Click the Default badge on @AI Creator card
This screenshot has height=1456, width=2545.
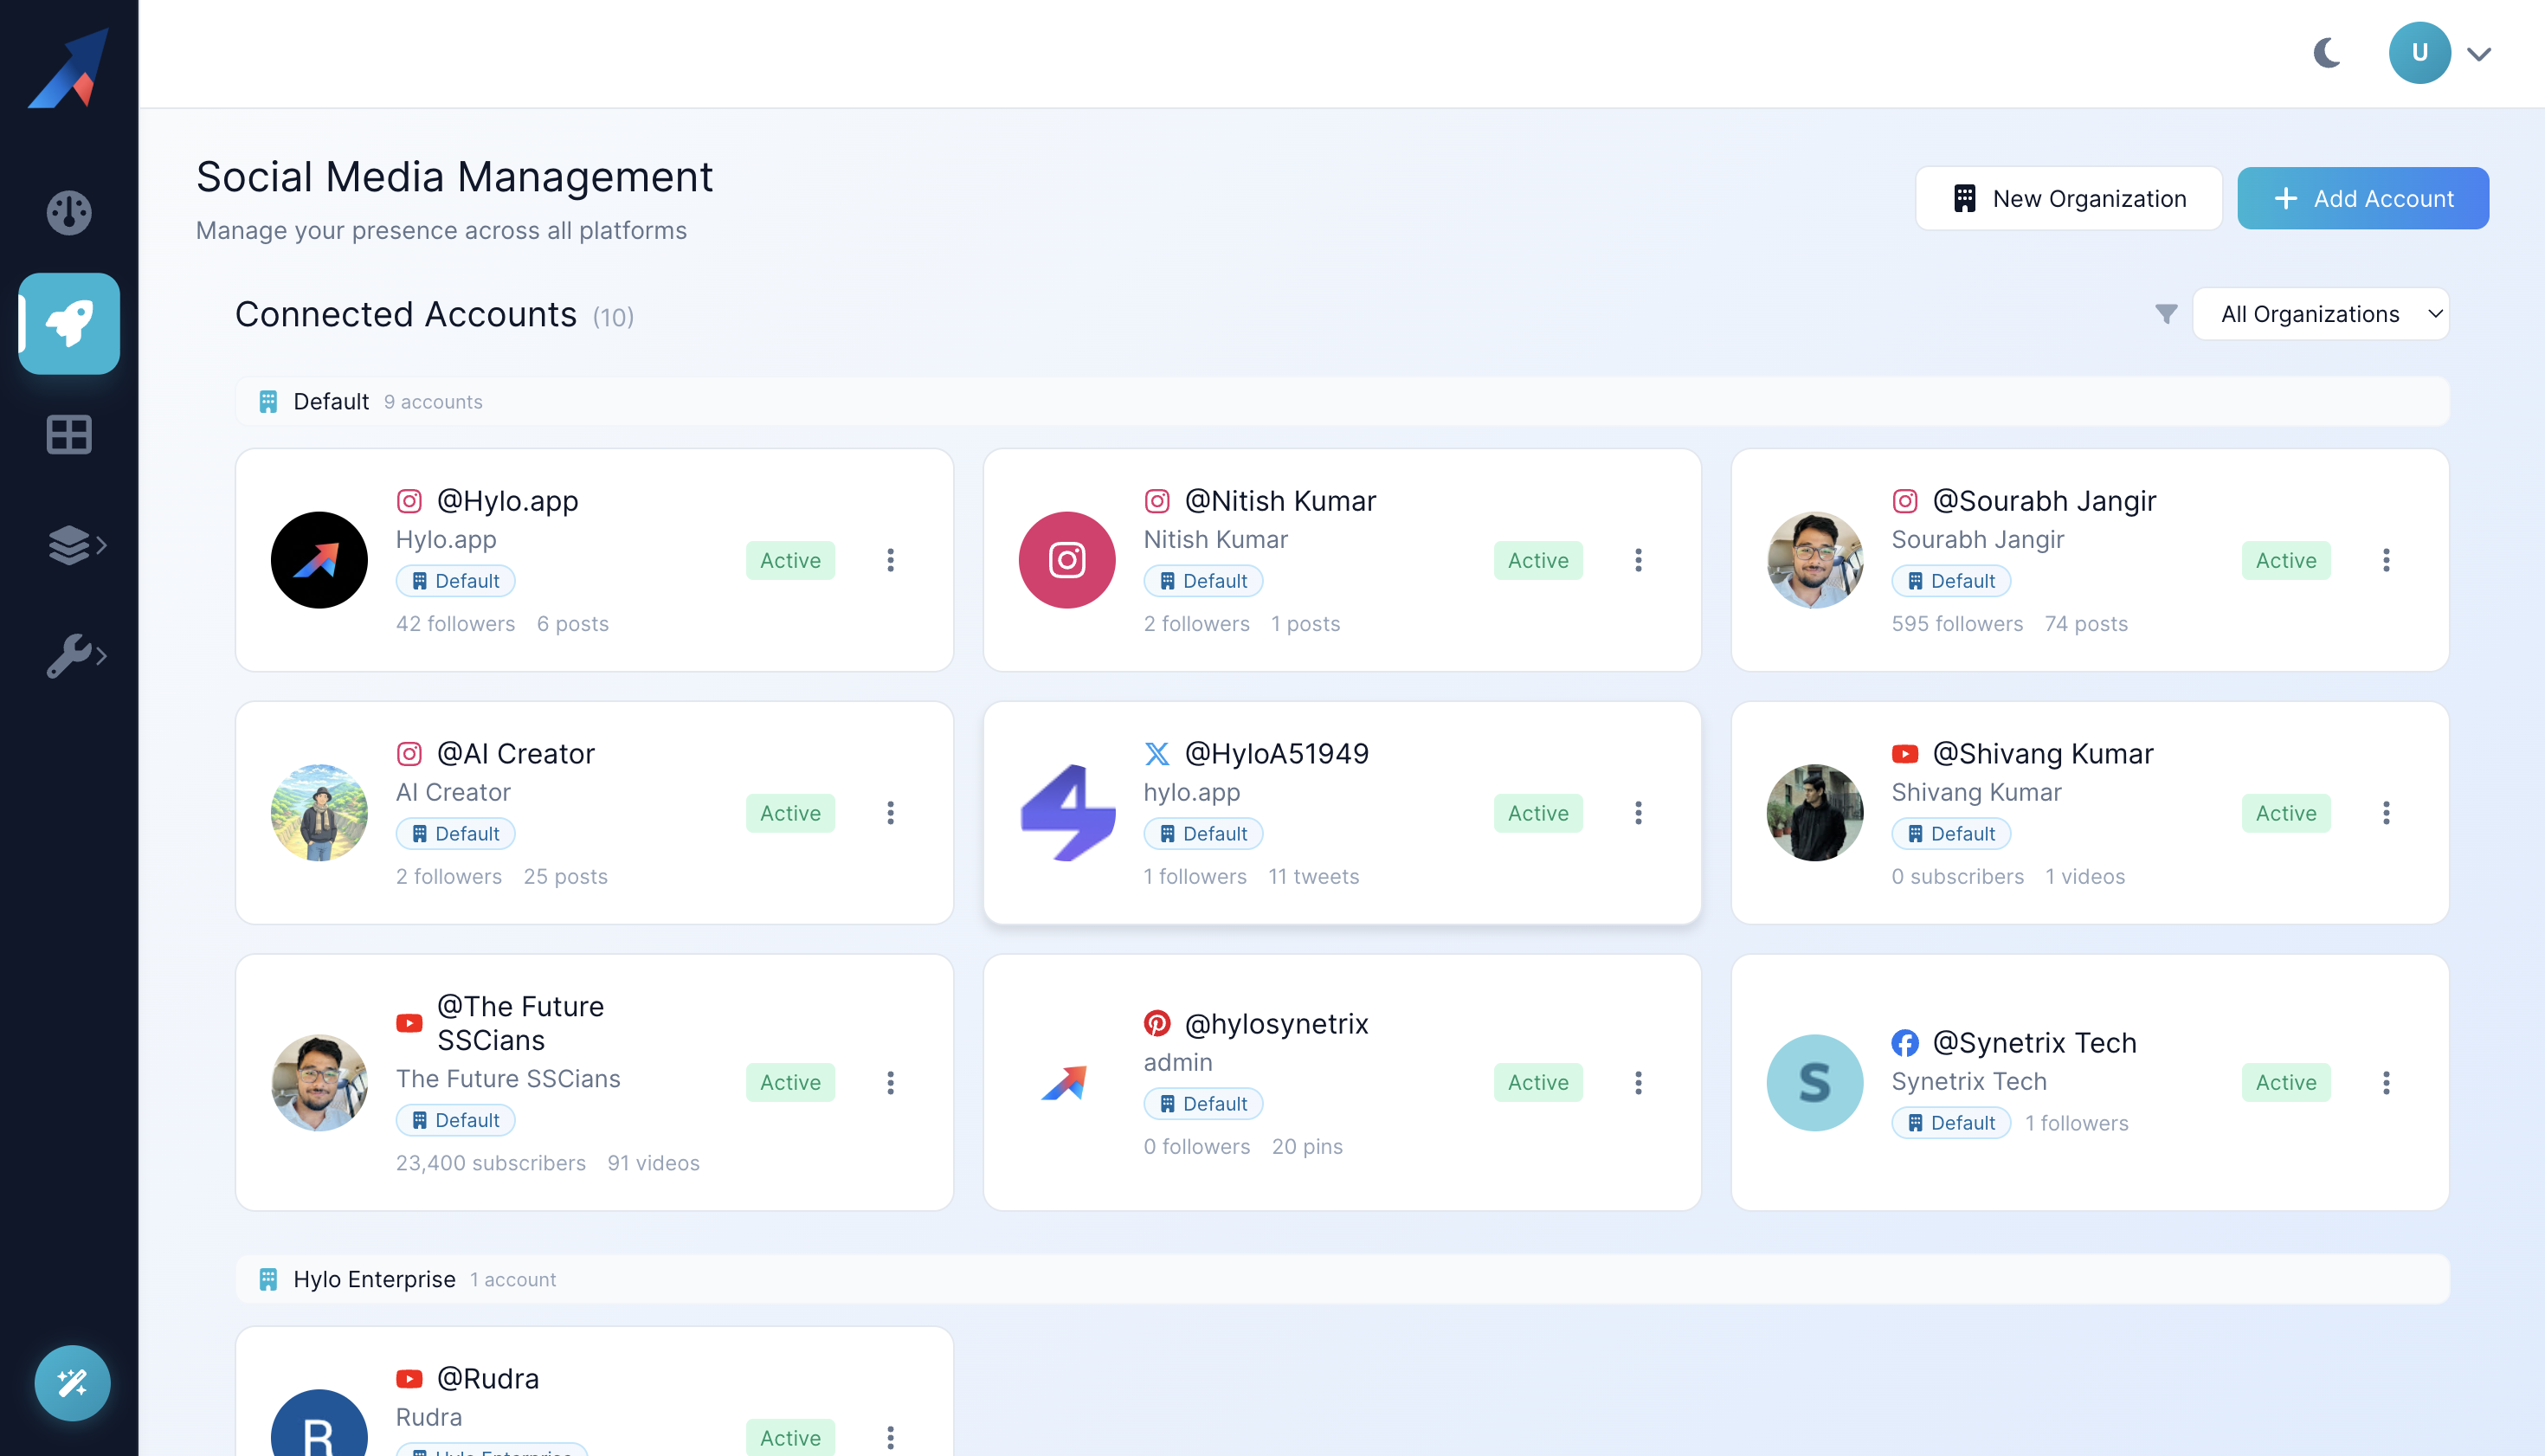pyautogui.click(x=455, y=833)
